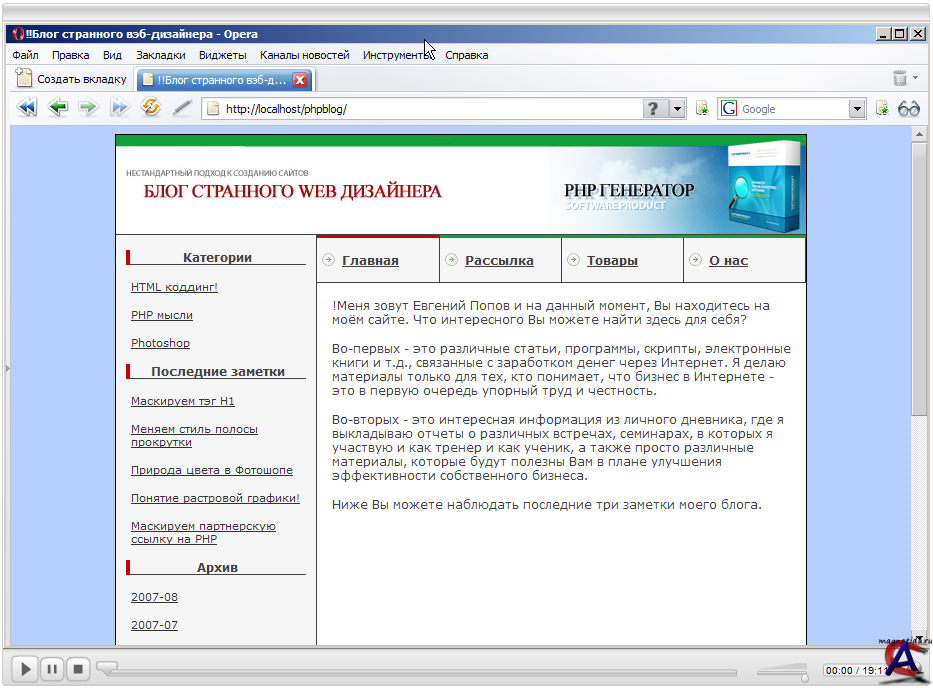This screenshot has height=688, width=933.
Task: Open the closed tabs trash icon
Action: pyautogui.click(x=900, y=79)
